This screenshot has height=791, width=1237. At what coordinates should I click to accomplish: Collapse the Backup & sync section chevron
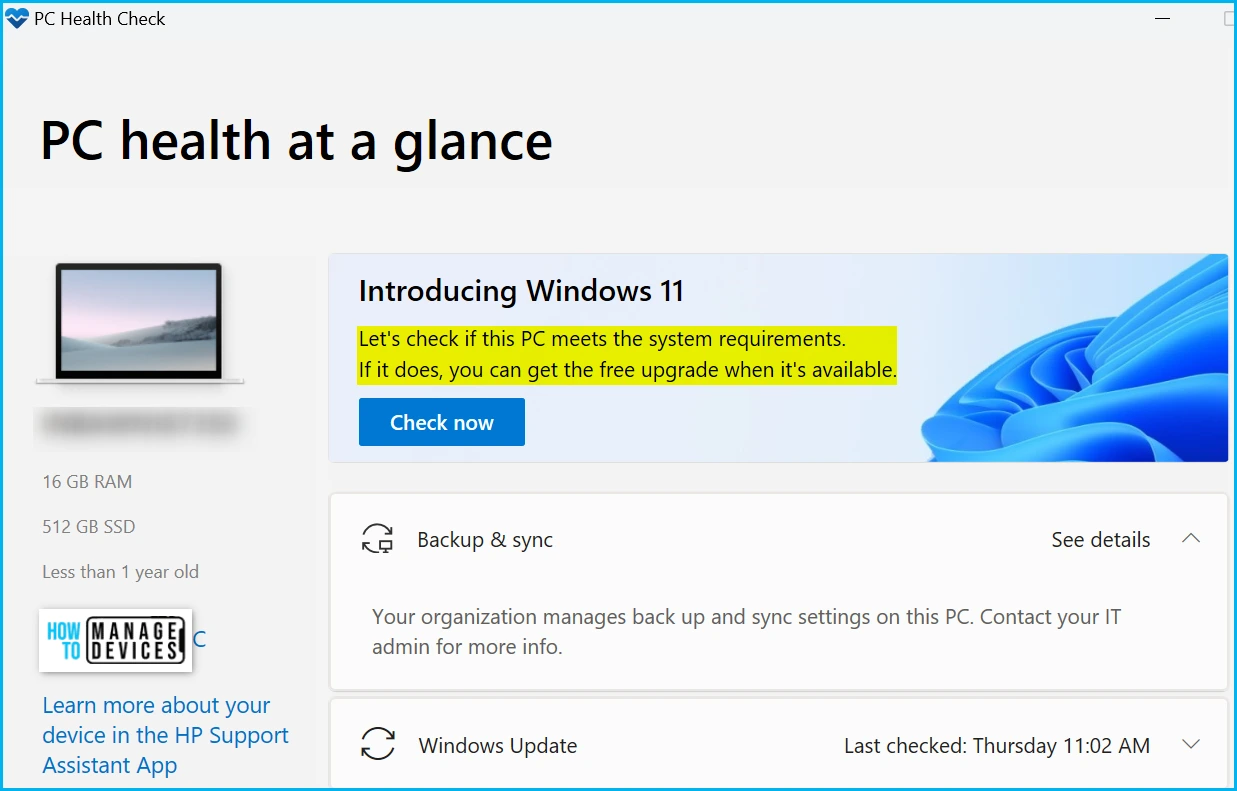point(1190,539)
